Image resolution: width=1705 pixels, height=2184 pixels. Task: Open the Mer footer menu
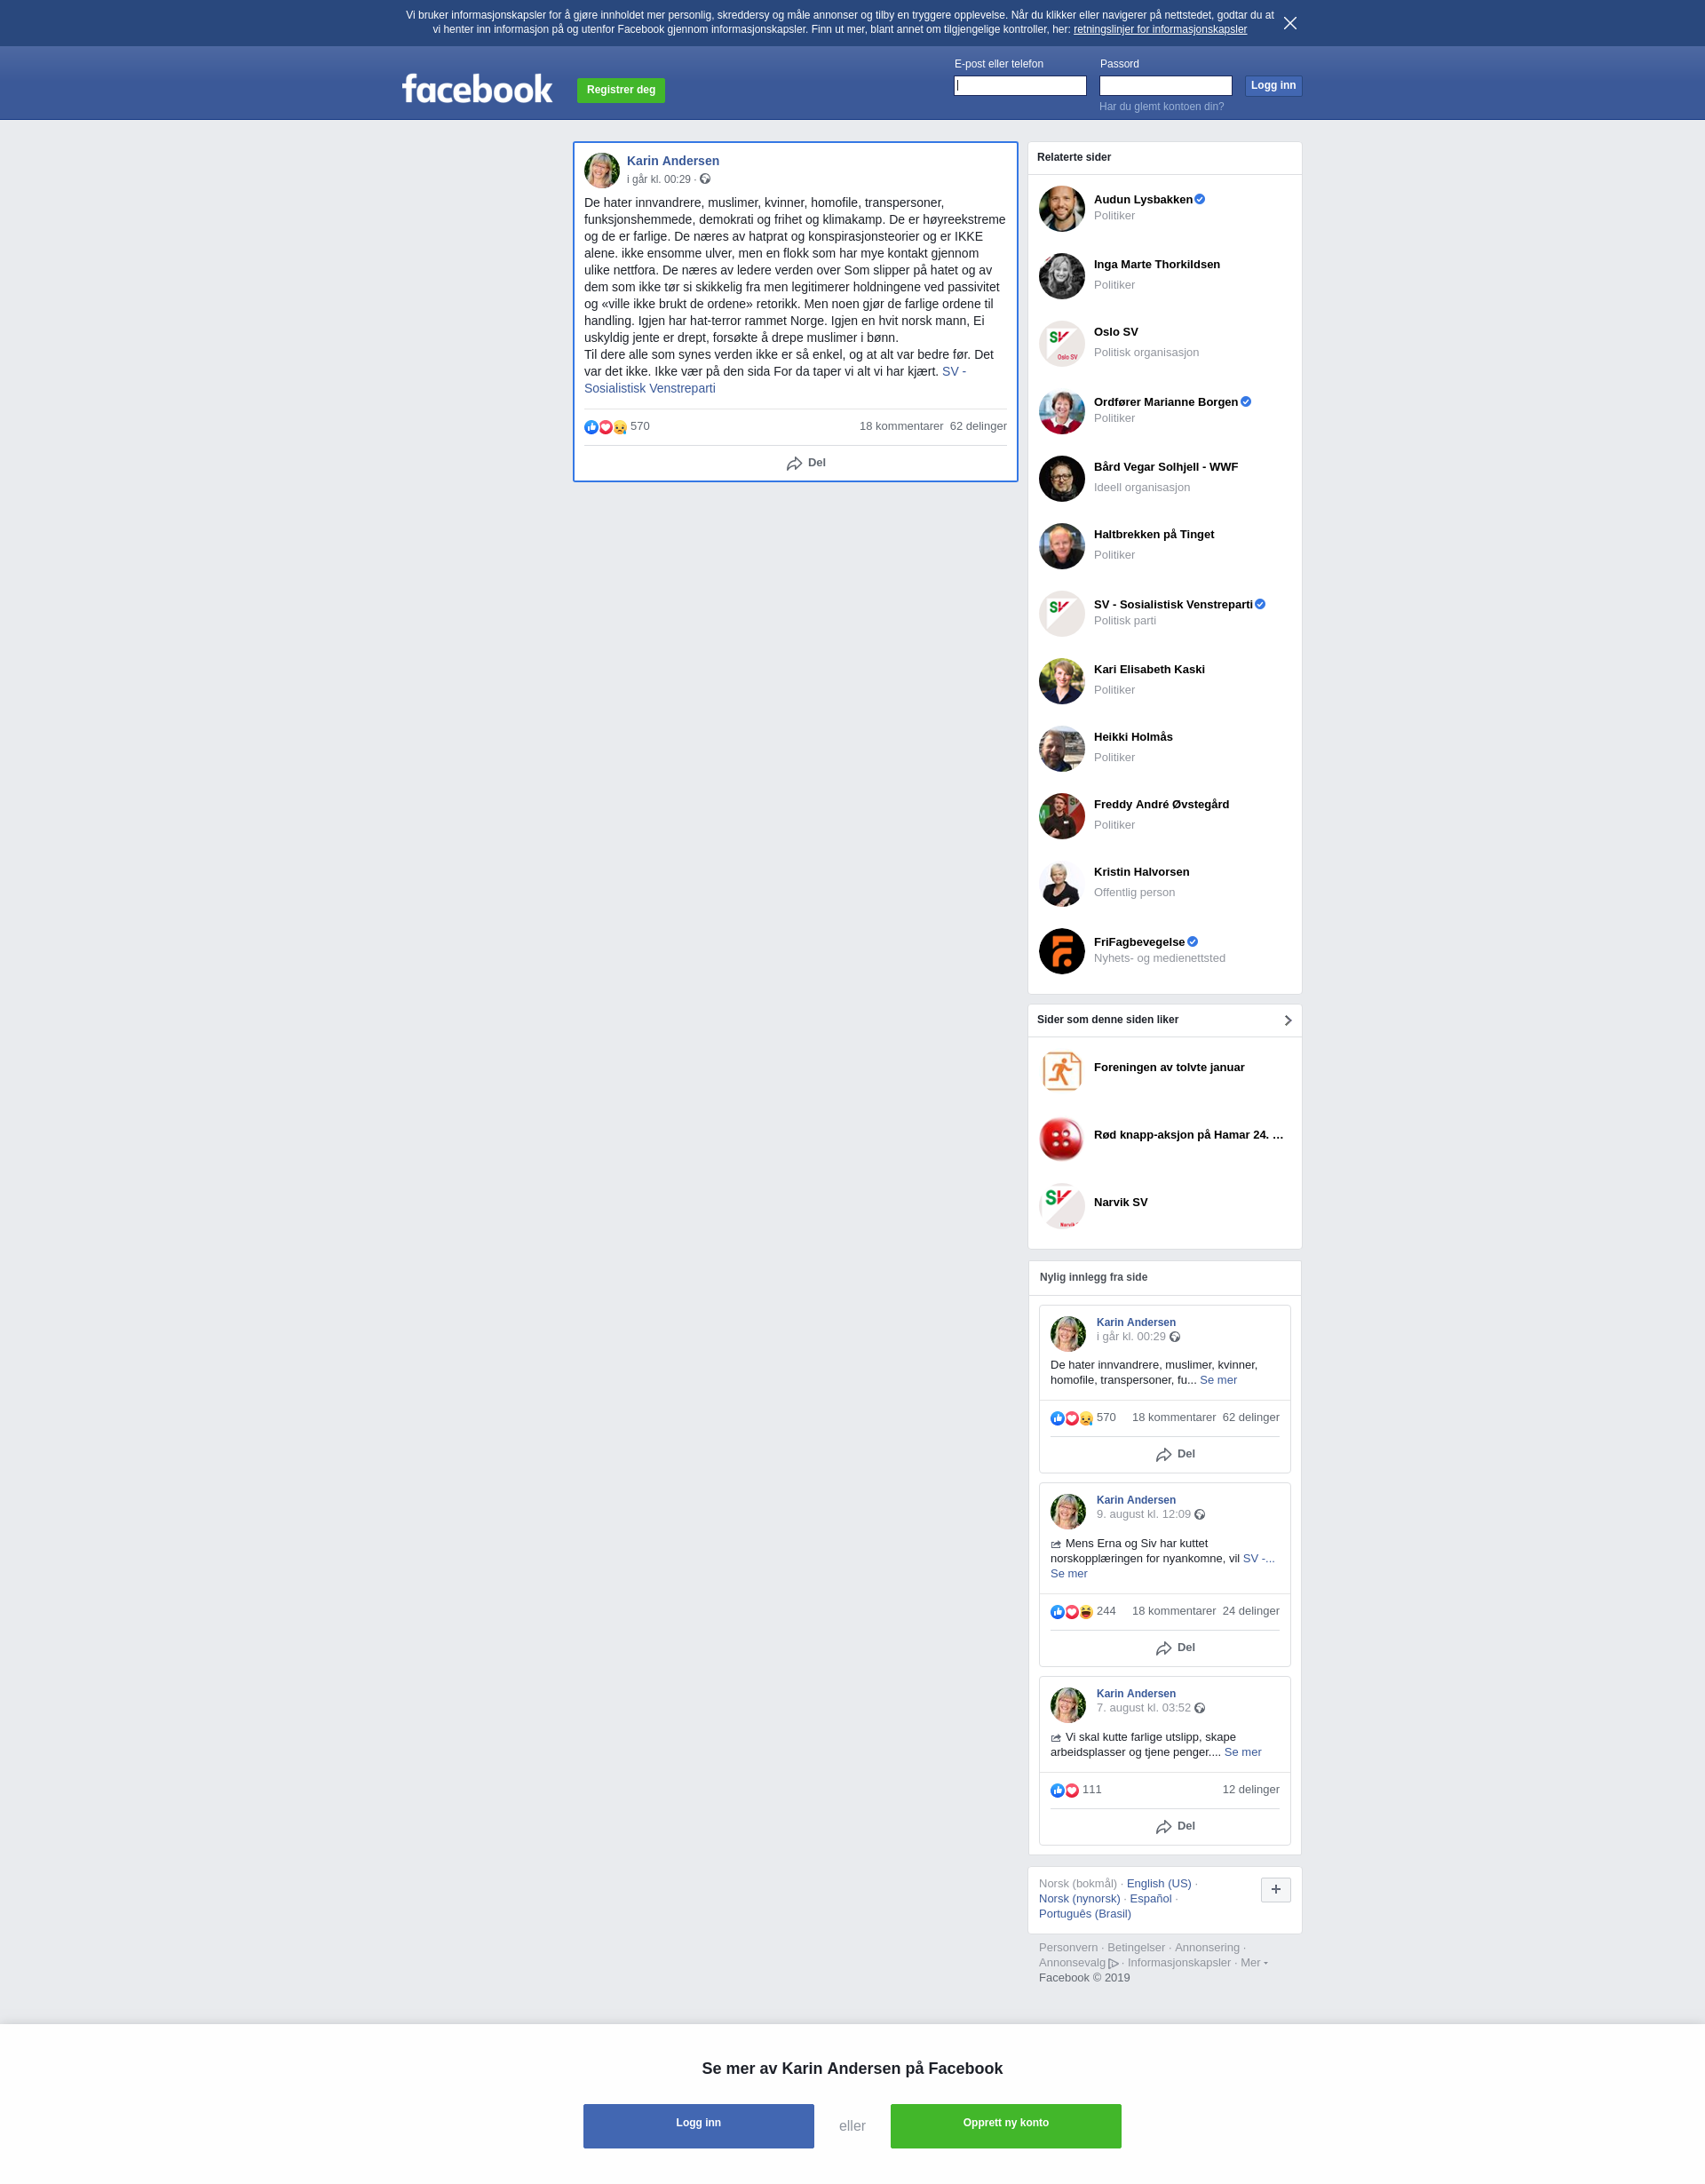point(1254,1962)
